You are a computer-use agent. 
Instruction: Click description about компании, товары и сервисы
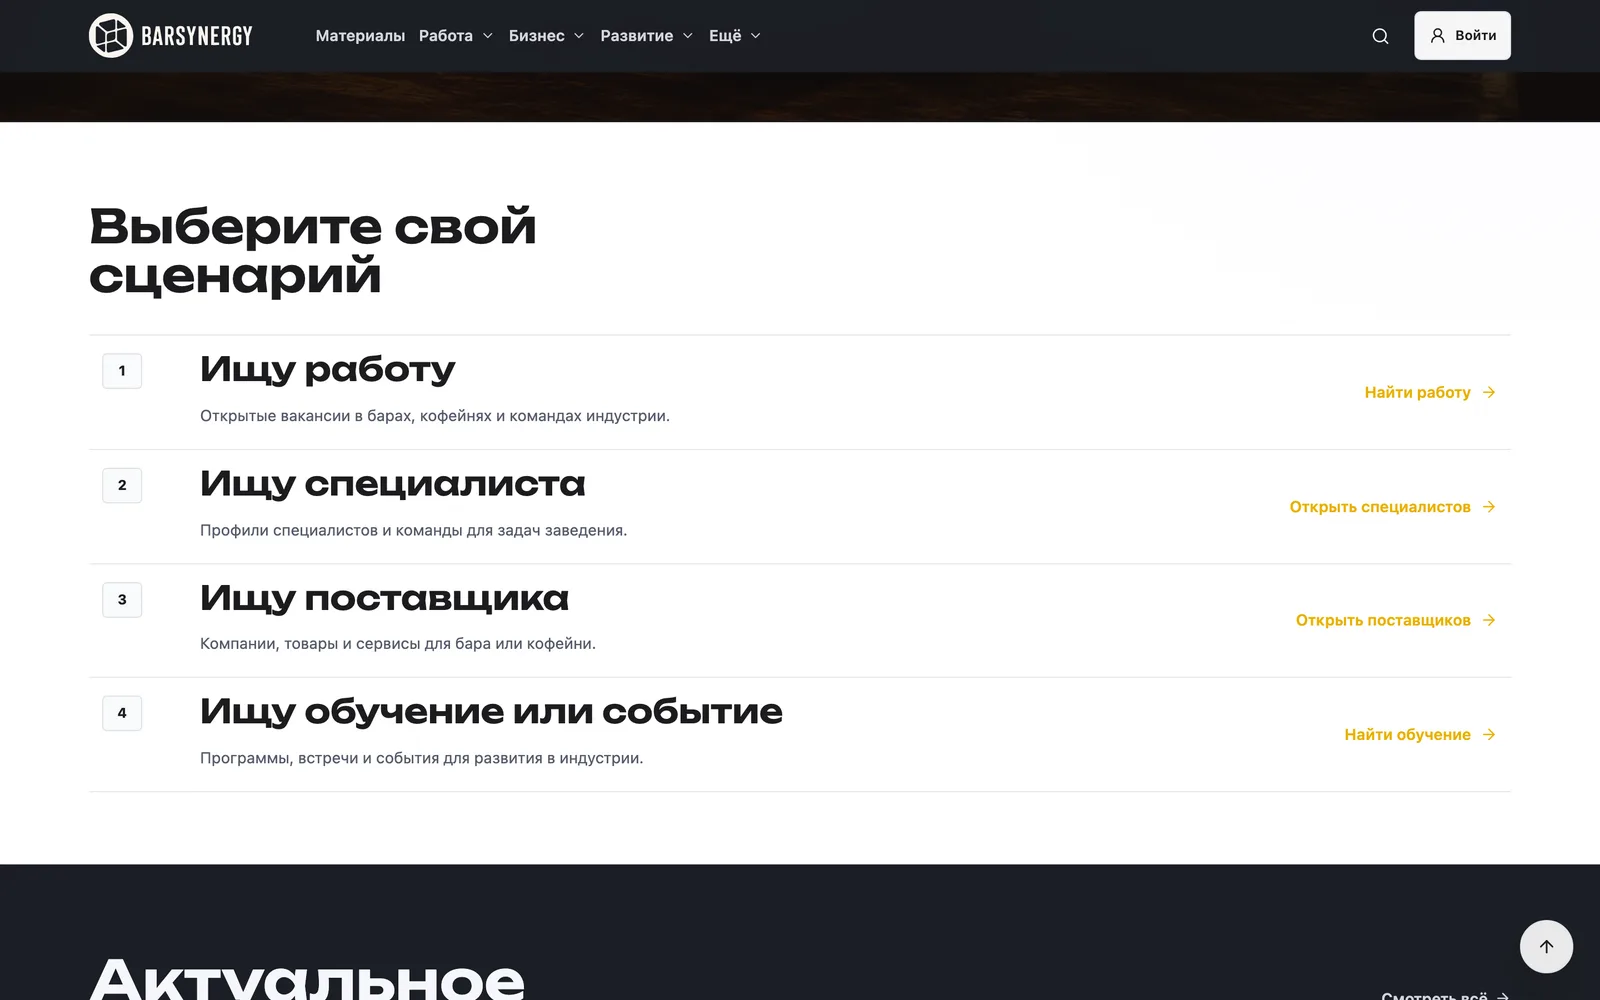[398, 644]
